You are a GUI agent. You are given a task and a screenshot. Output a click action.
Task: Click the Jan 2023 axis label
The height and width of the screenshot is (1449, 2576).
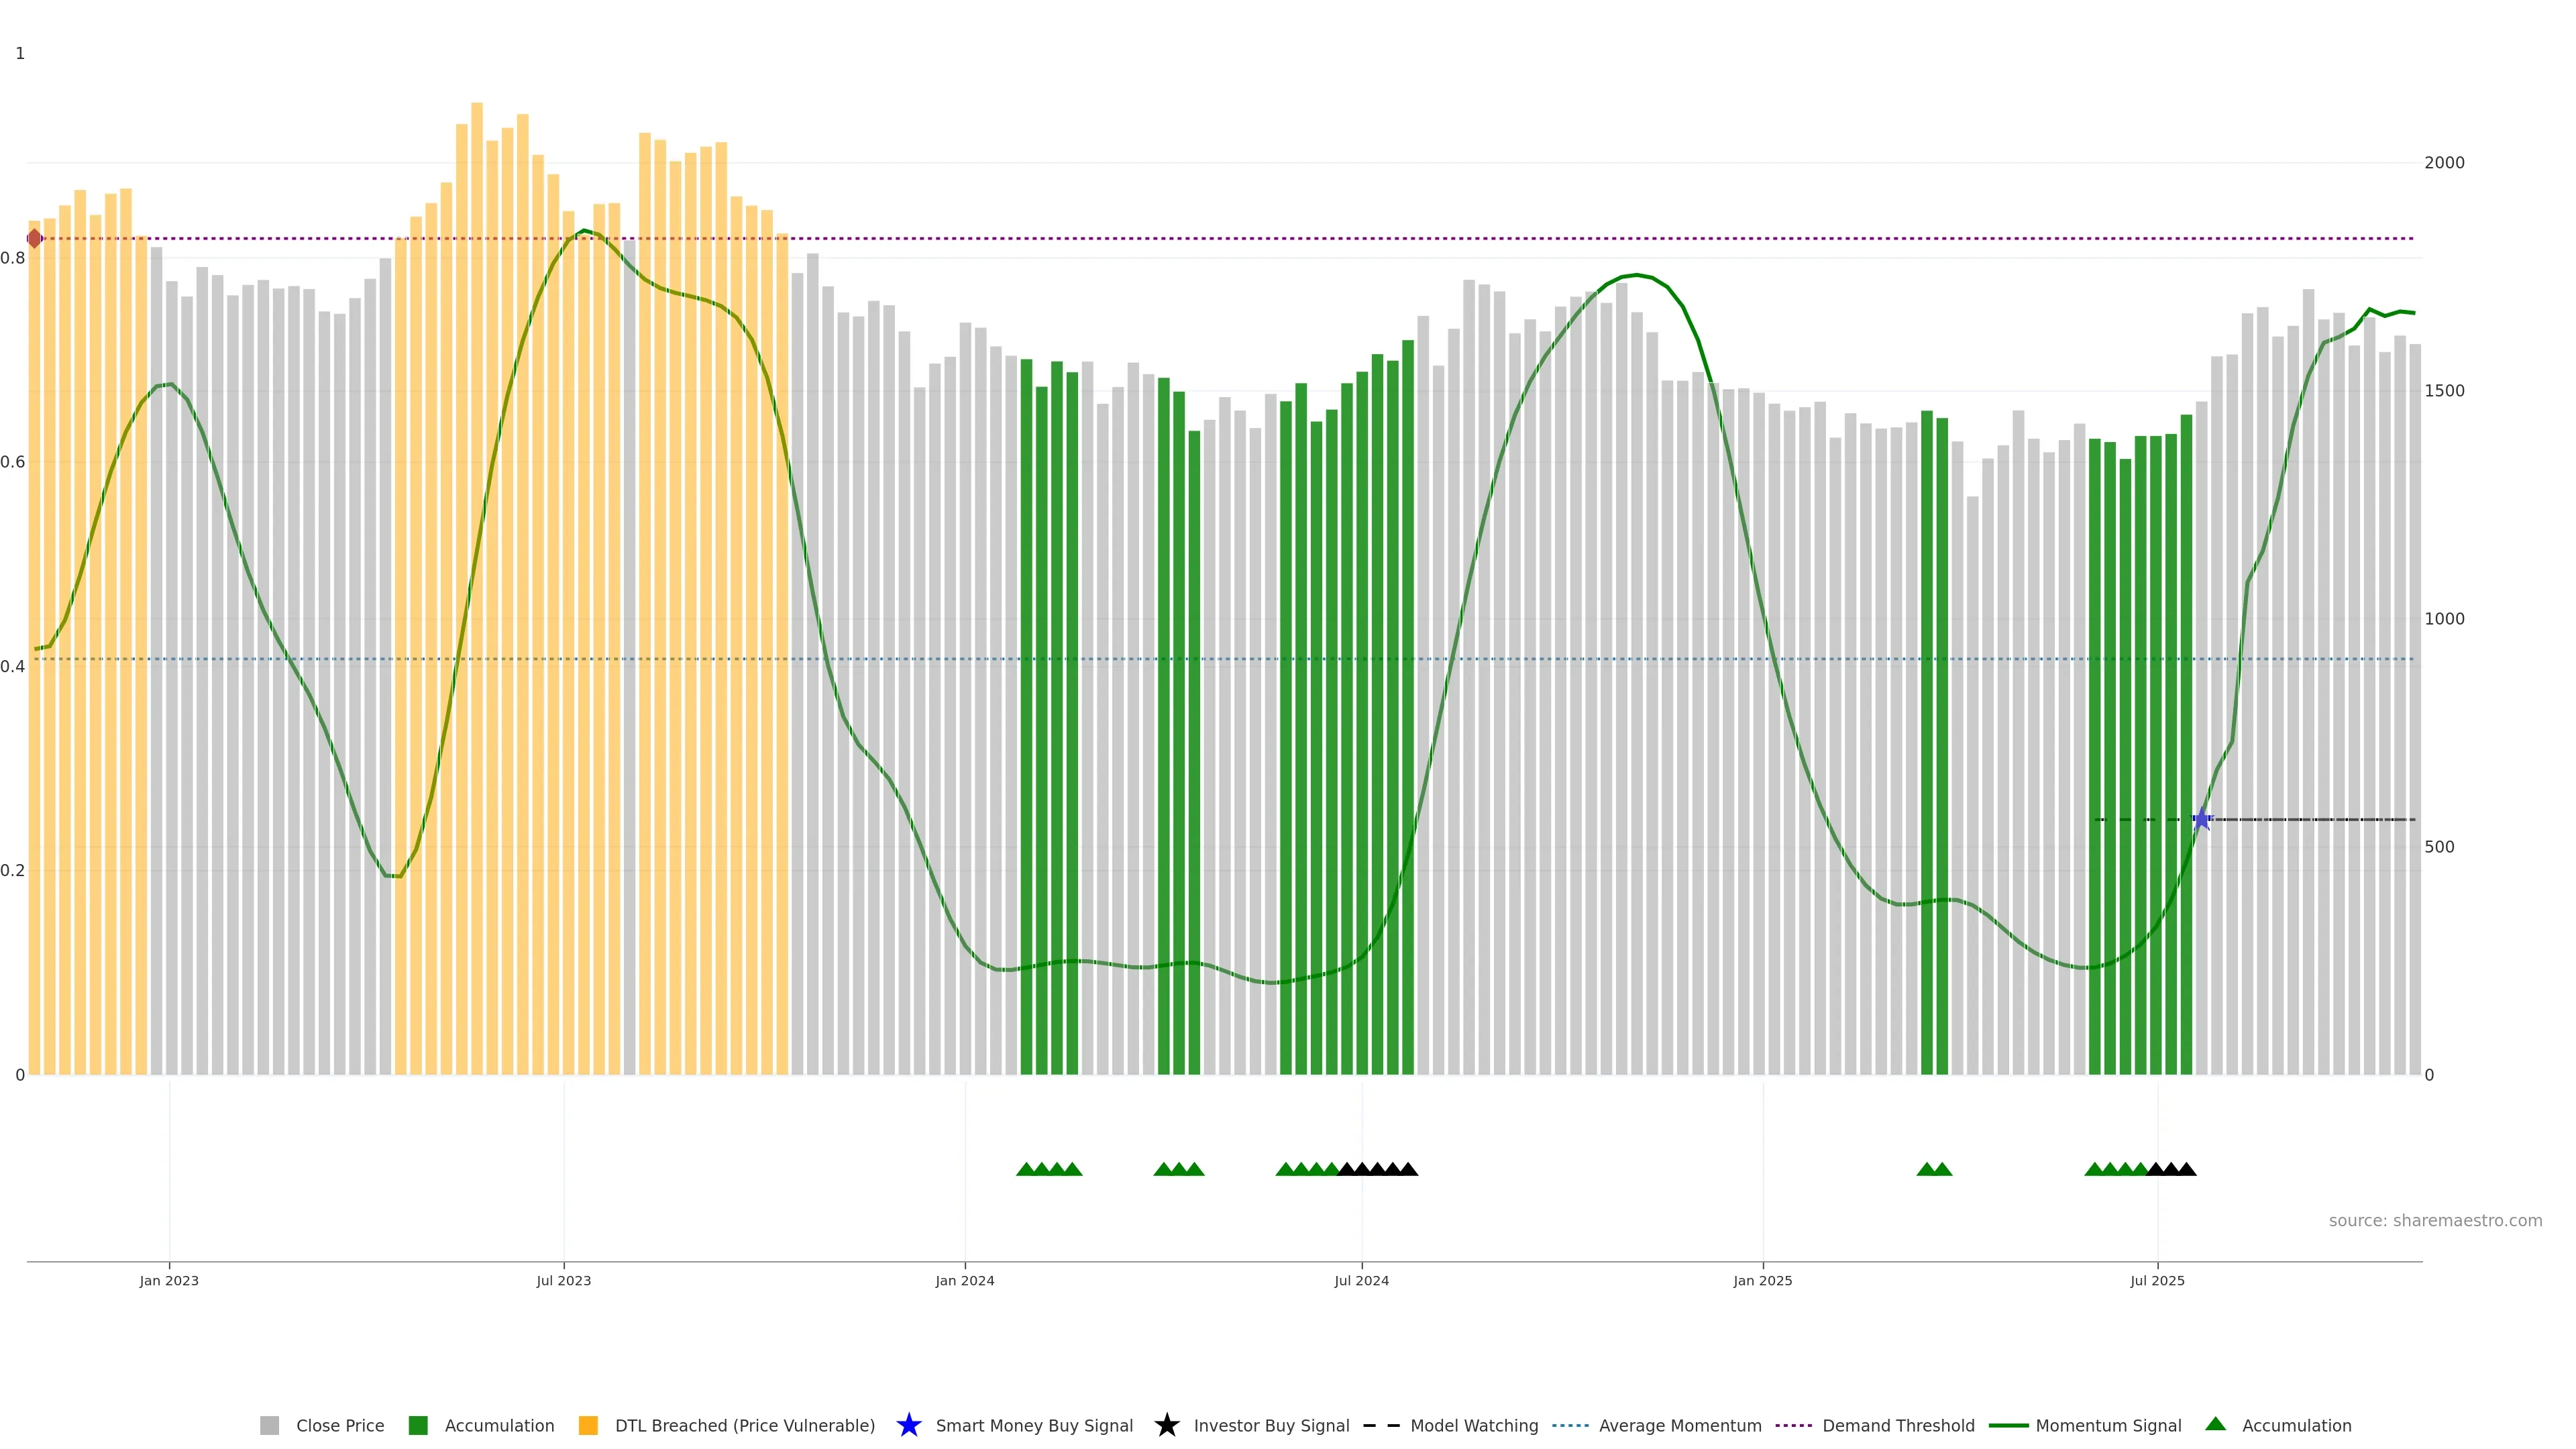pyautogui.click(x=169, y=1281)
